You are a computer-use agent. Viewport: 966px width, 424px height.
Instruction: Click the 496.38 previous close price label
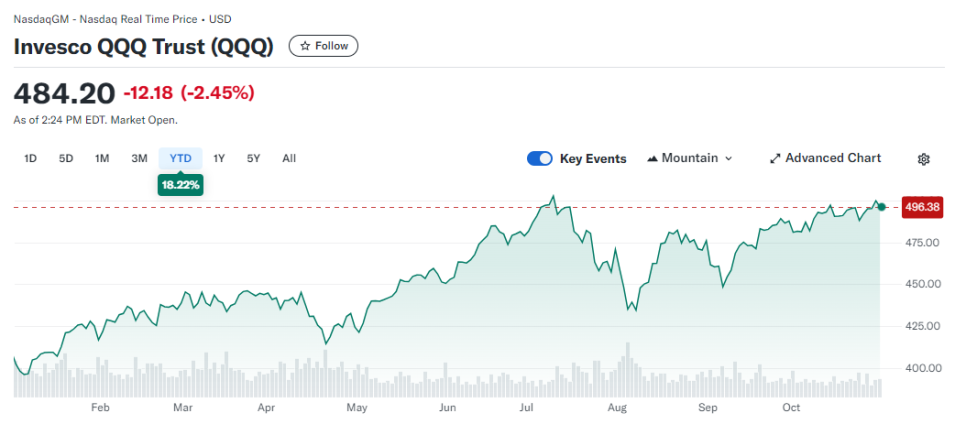click(x=923, y=207)
